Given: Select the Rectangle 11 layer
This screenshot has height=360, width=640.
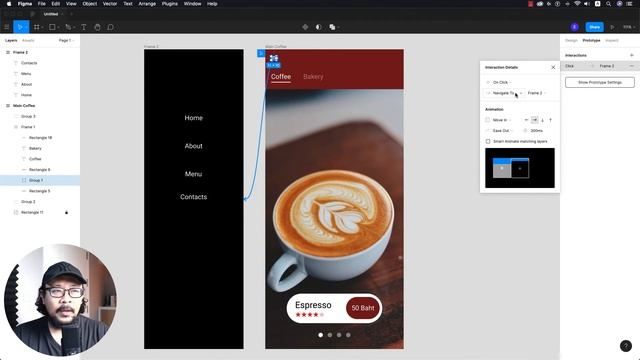Looking at the screenshot, I should 40,212.
